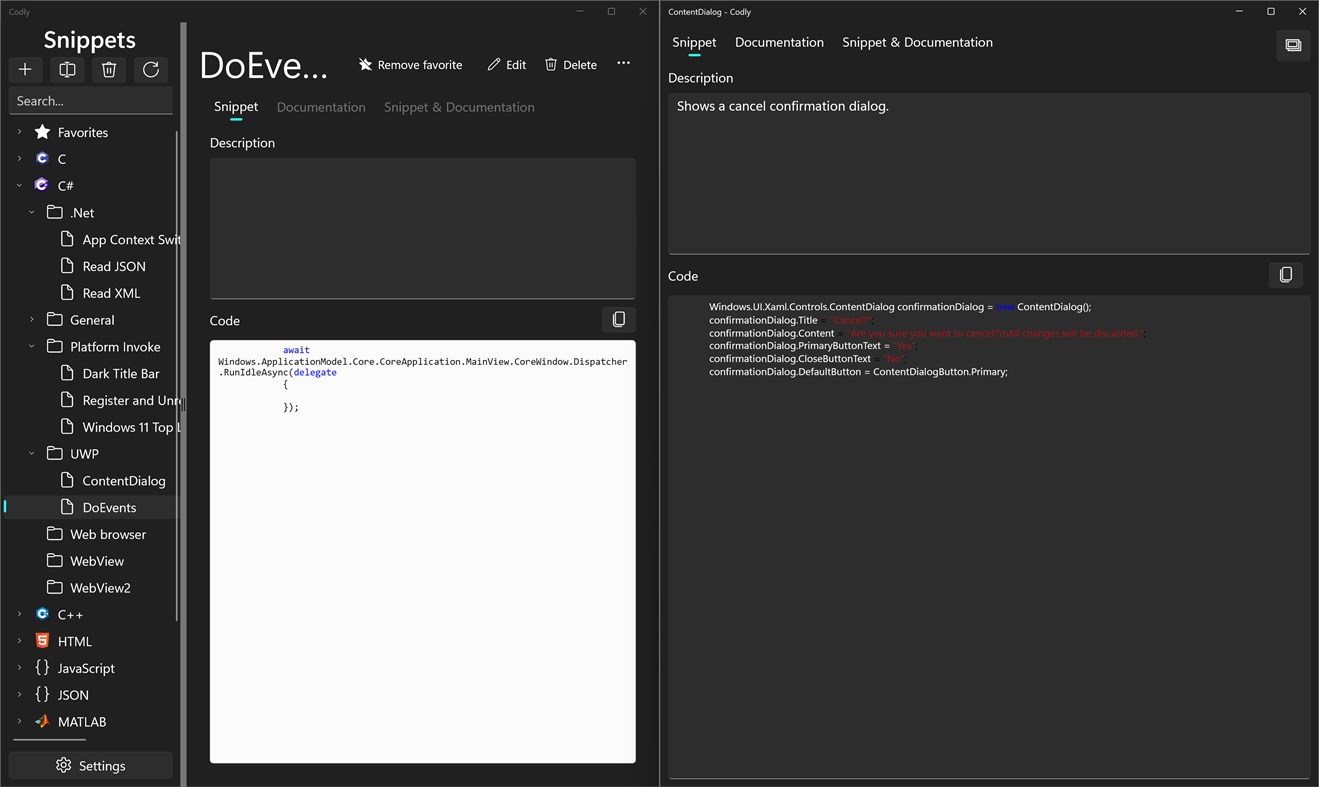Click the JSON braces icon
This screenshot has width=1319, height=787.
pos(42,694)
